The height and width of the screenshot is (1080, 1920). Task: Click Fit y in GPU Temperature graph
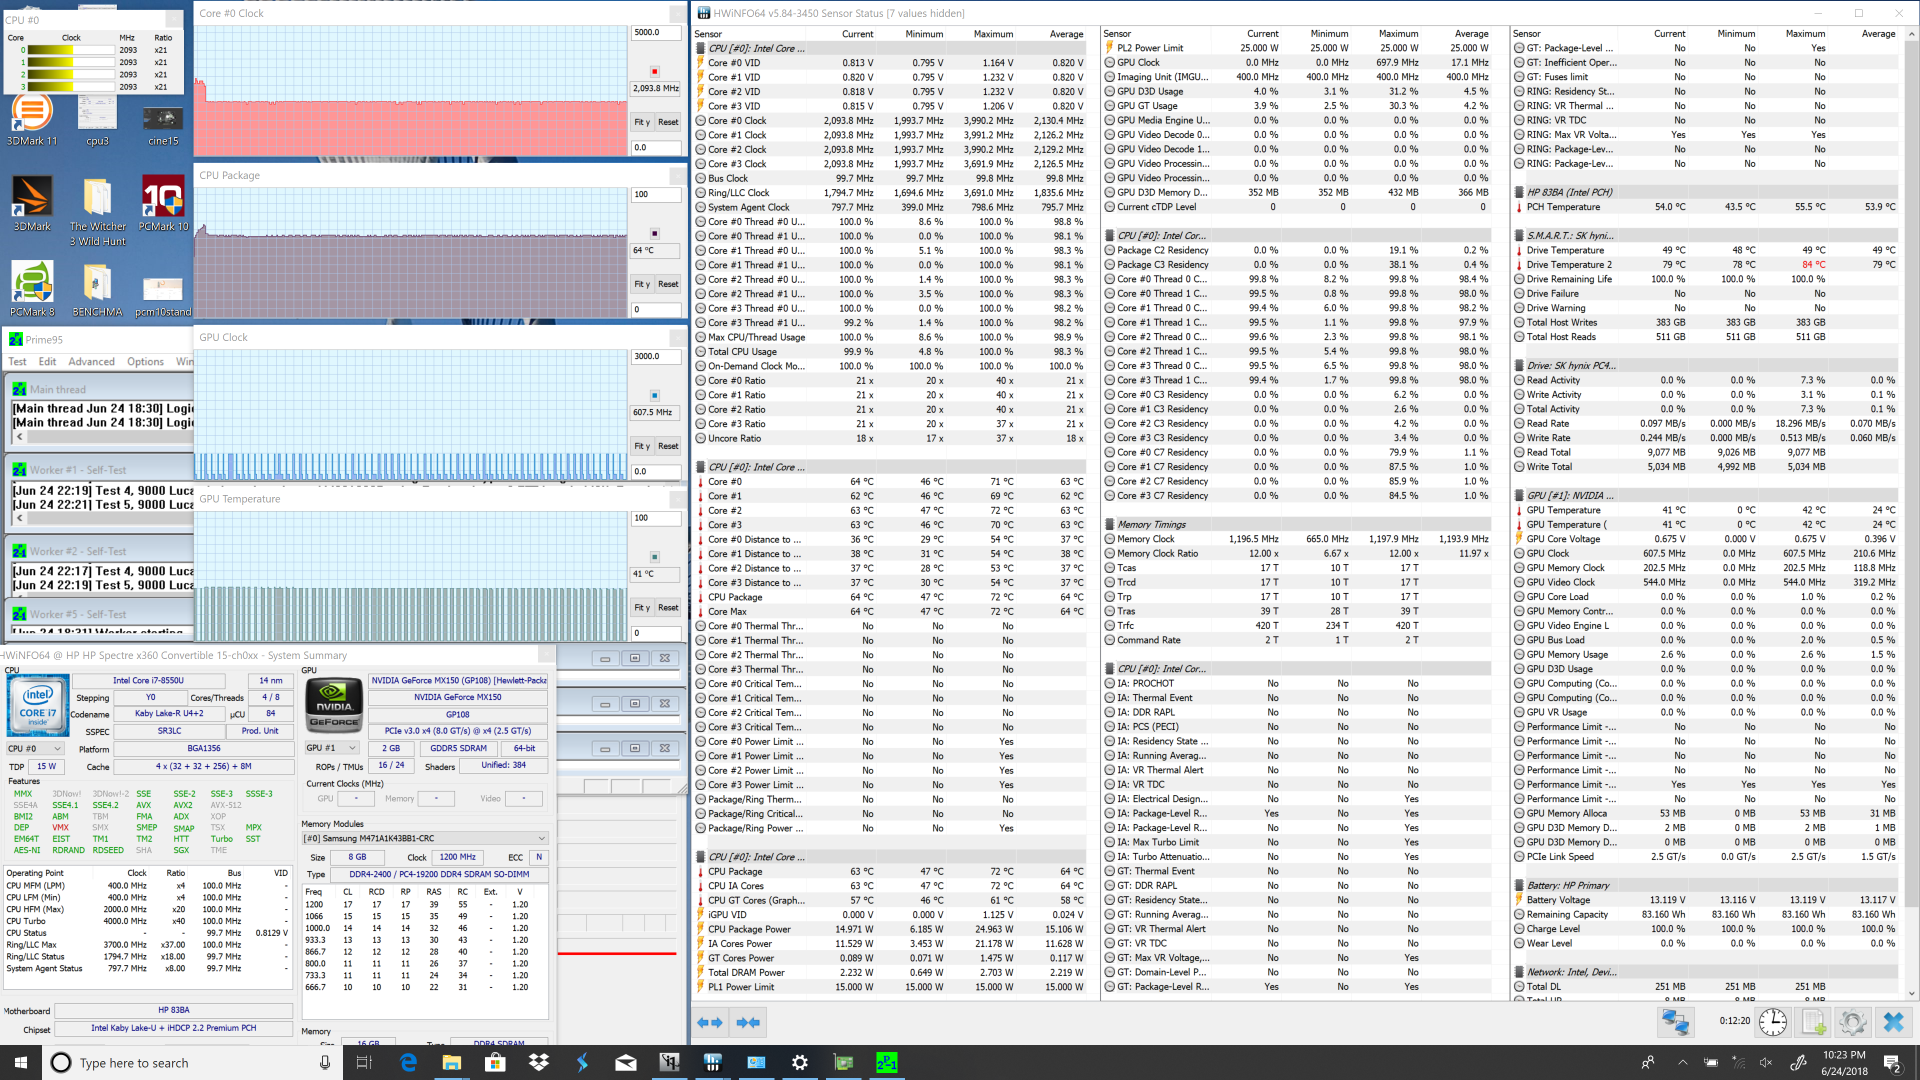[x=642, y=608]
